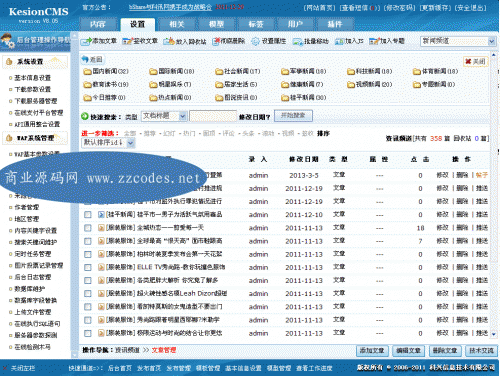Click the 技术交流 button
Image resolution: width=500 pixels, height=376 pixels.
(481, 351)
